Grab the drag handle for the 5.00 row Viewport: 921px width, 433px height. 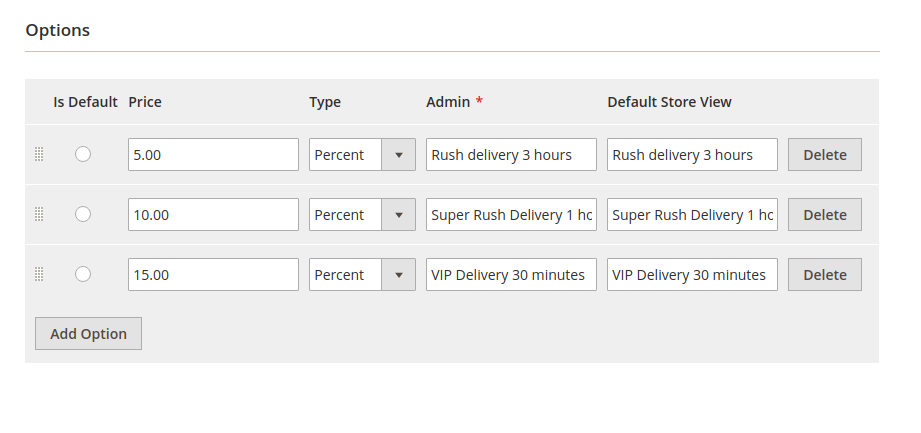(x=39, y=155)
